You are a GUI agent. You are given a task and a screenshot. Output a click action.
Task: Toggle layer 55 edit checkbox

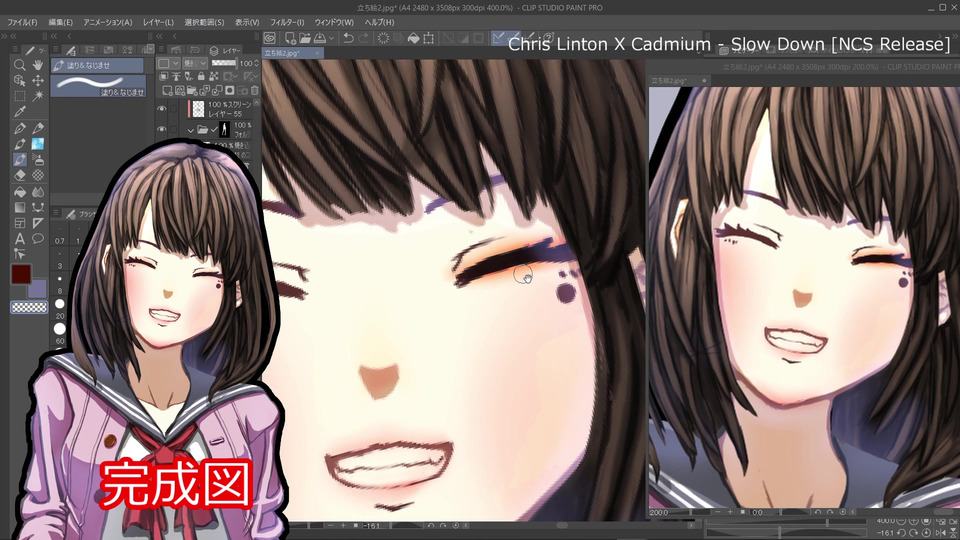[174, 109]
